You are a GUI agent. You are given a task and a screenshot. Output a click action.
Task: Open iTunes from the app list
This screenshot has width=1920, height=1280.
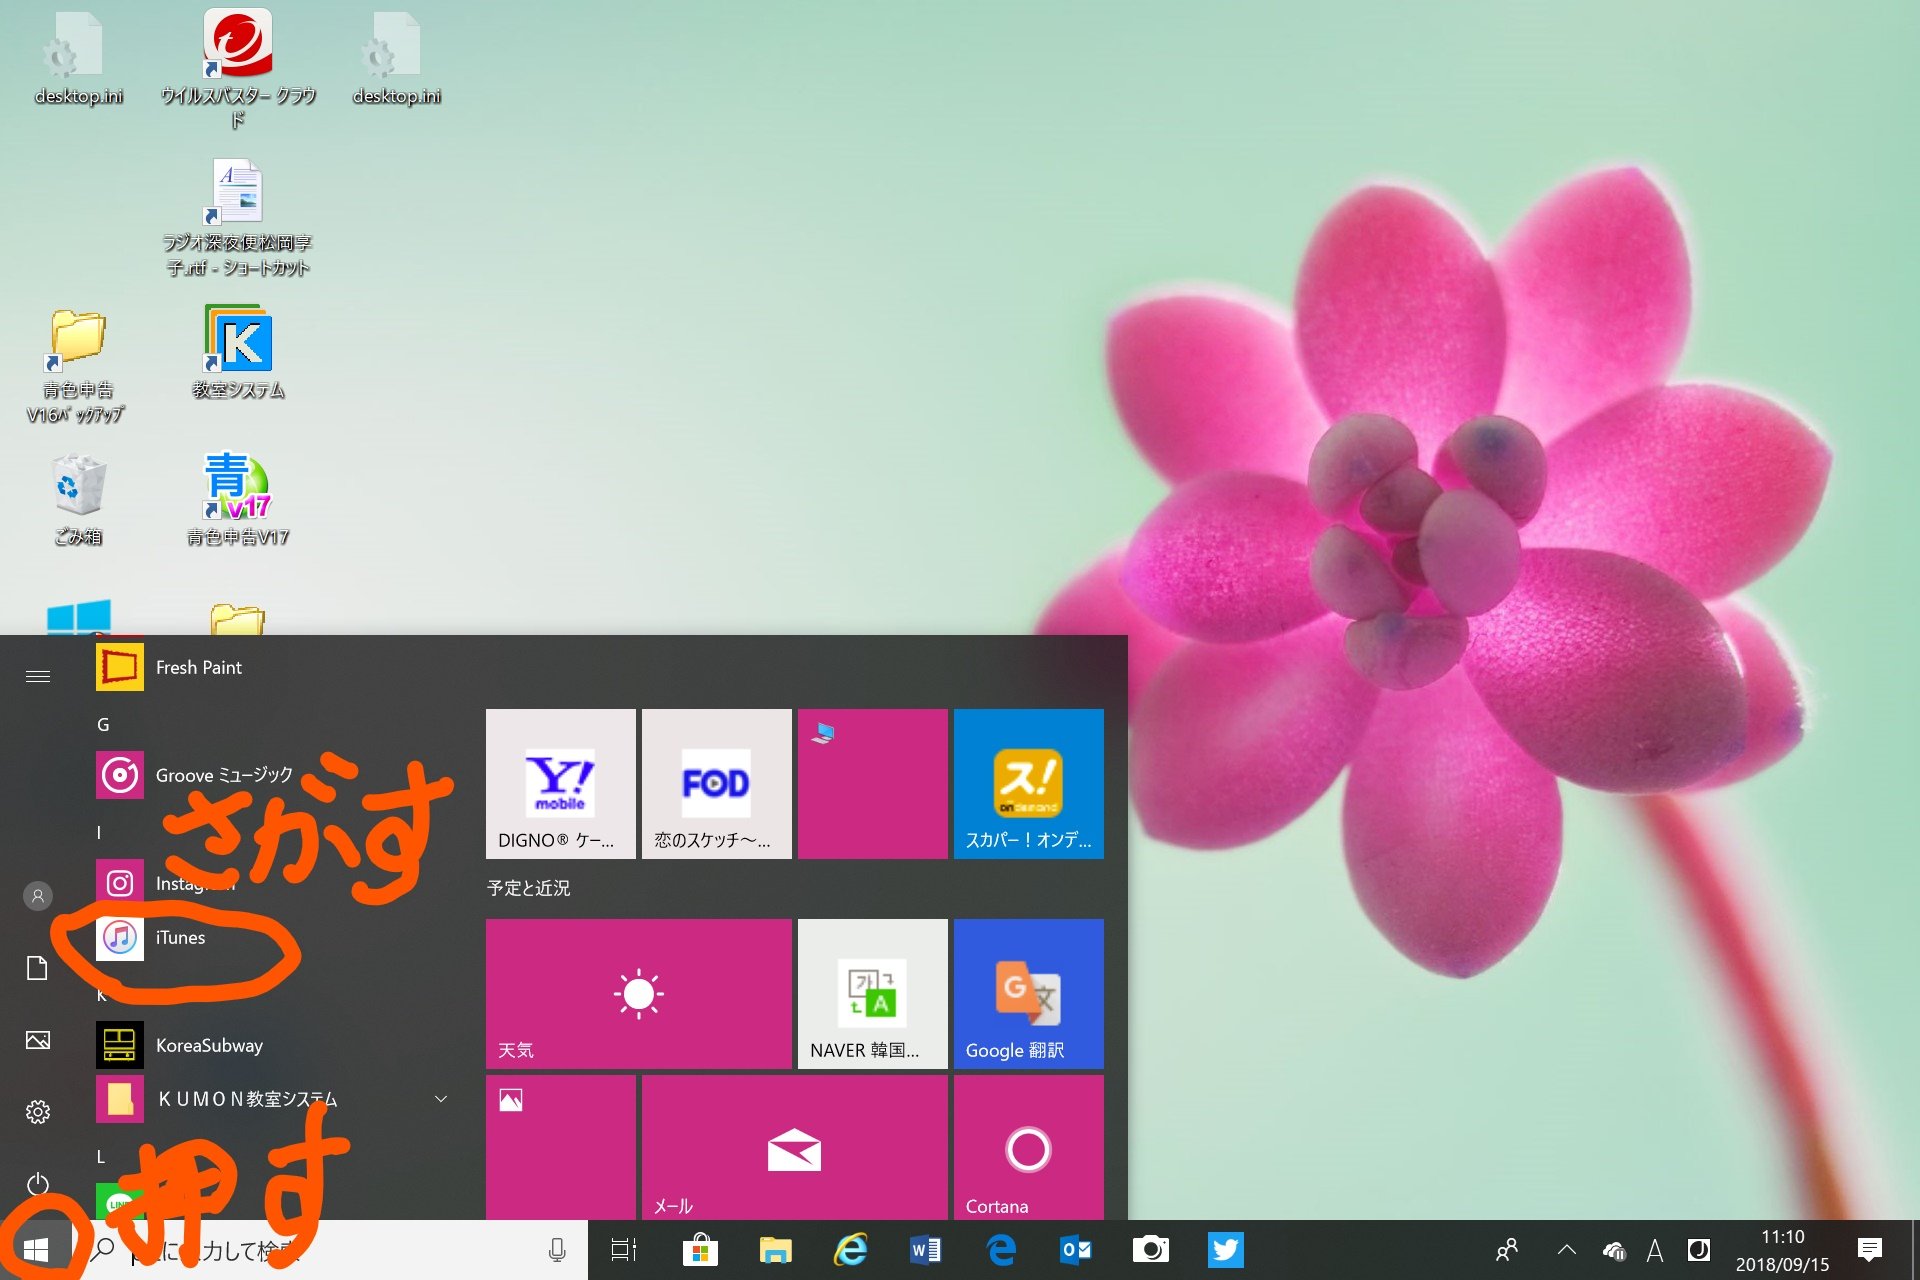pyautogui.click(x=180, y=938)
